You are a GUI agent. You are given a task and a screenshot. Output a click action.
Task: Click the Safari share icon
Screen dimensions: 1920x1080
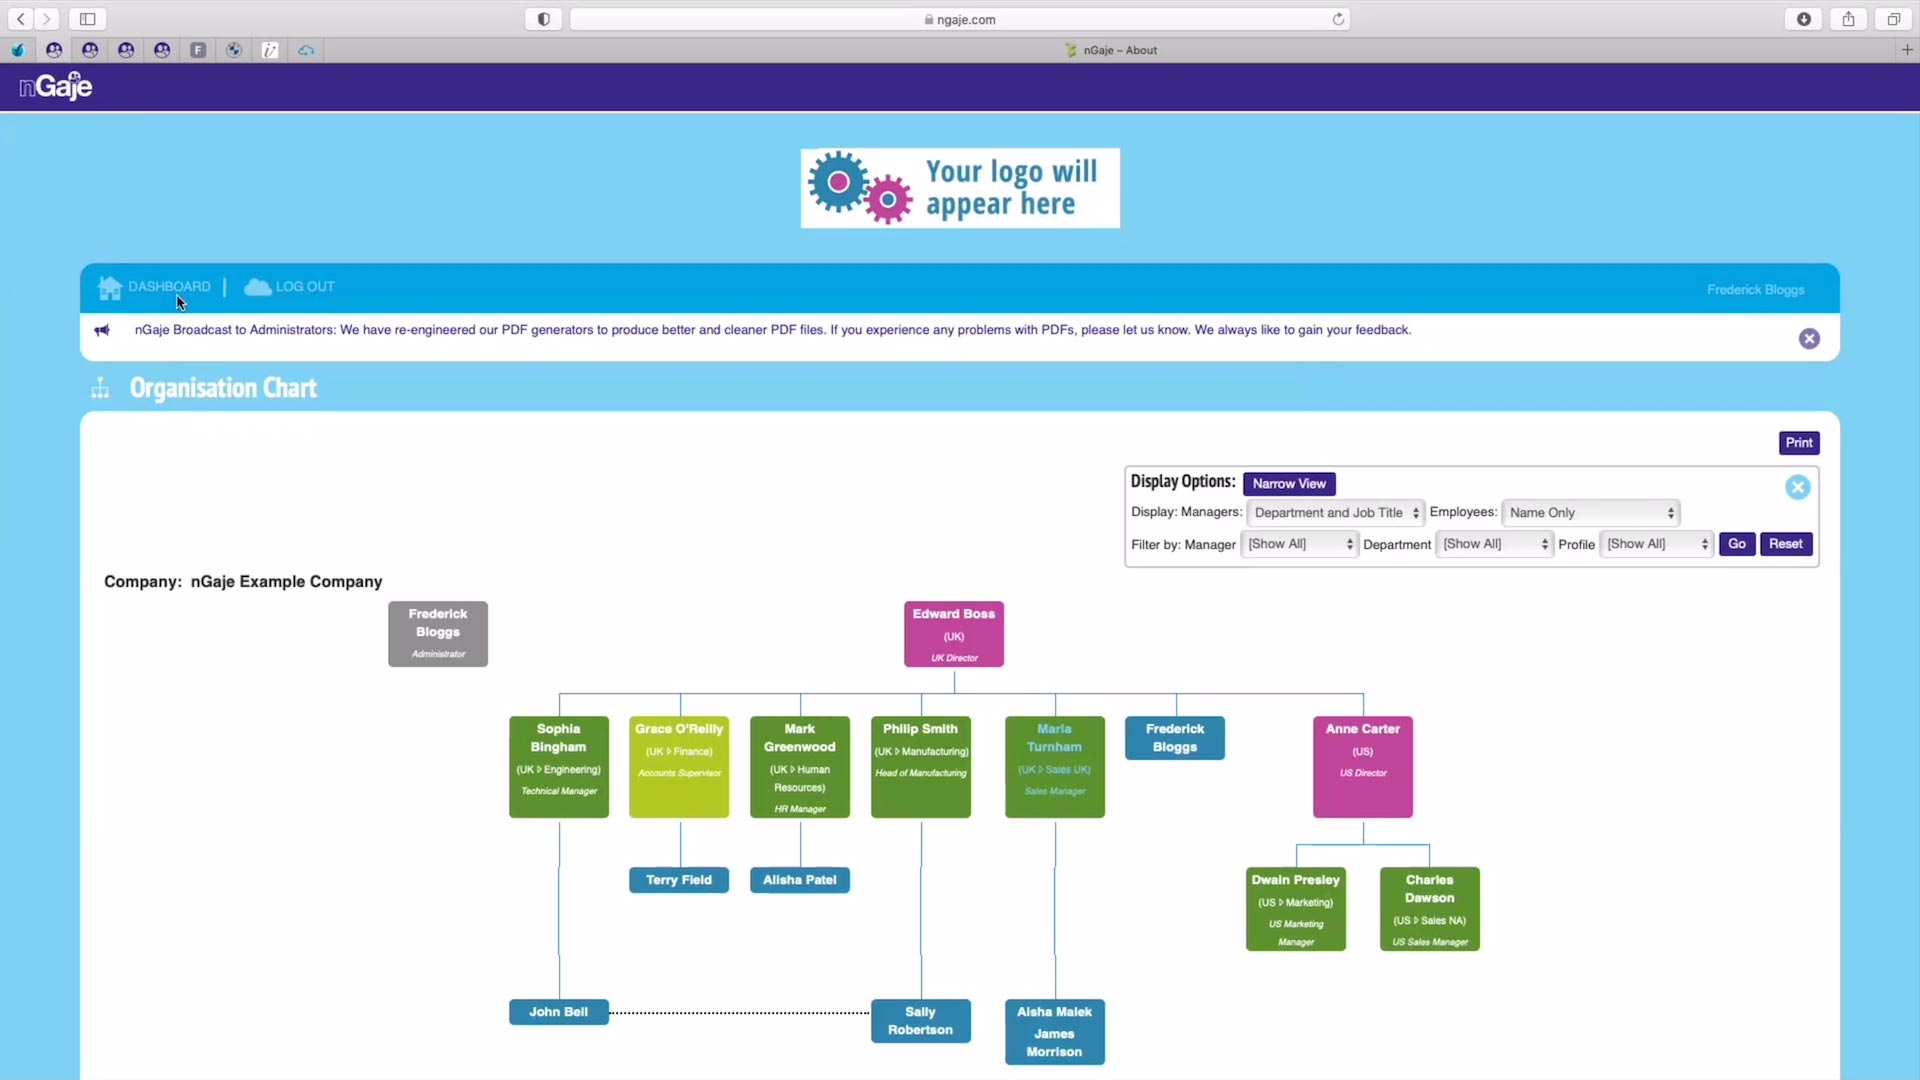[x=1849, y=19]
